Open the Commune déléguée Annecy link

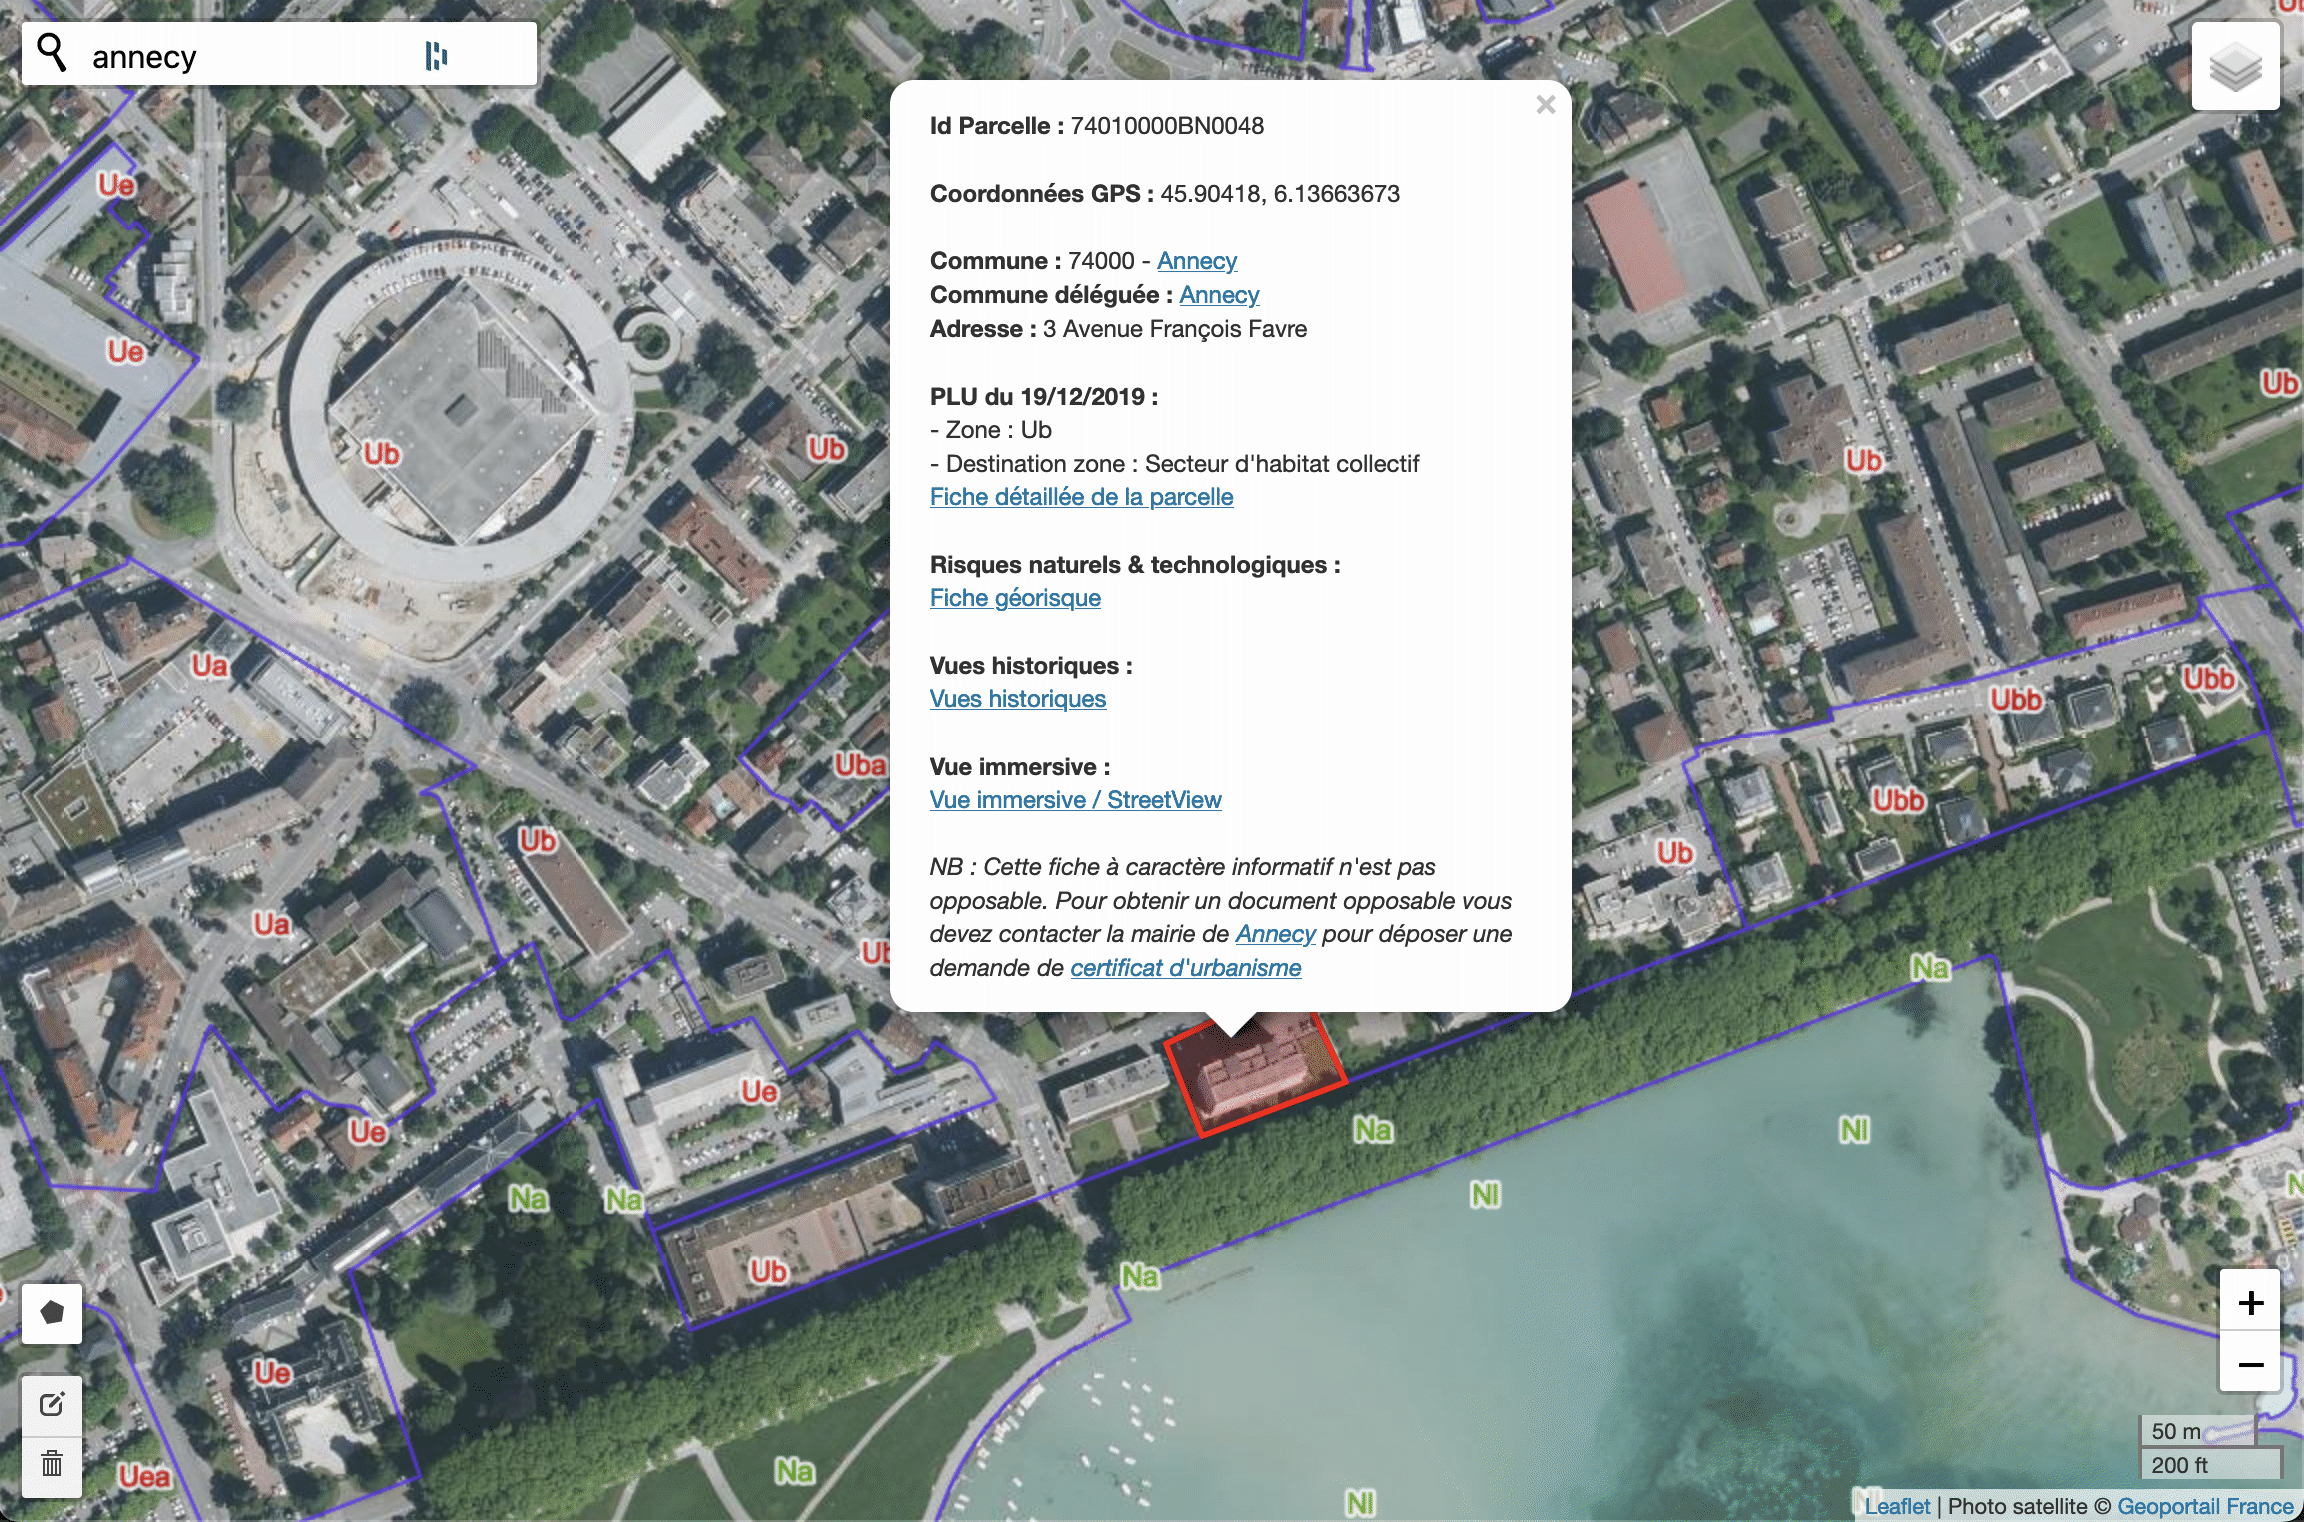pos(1218,295)
